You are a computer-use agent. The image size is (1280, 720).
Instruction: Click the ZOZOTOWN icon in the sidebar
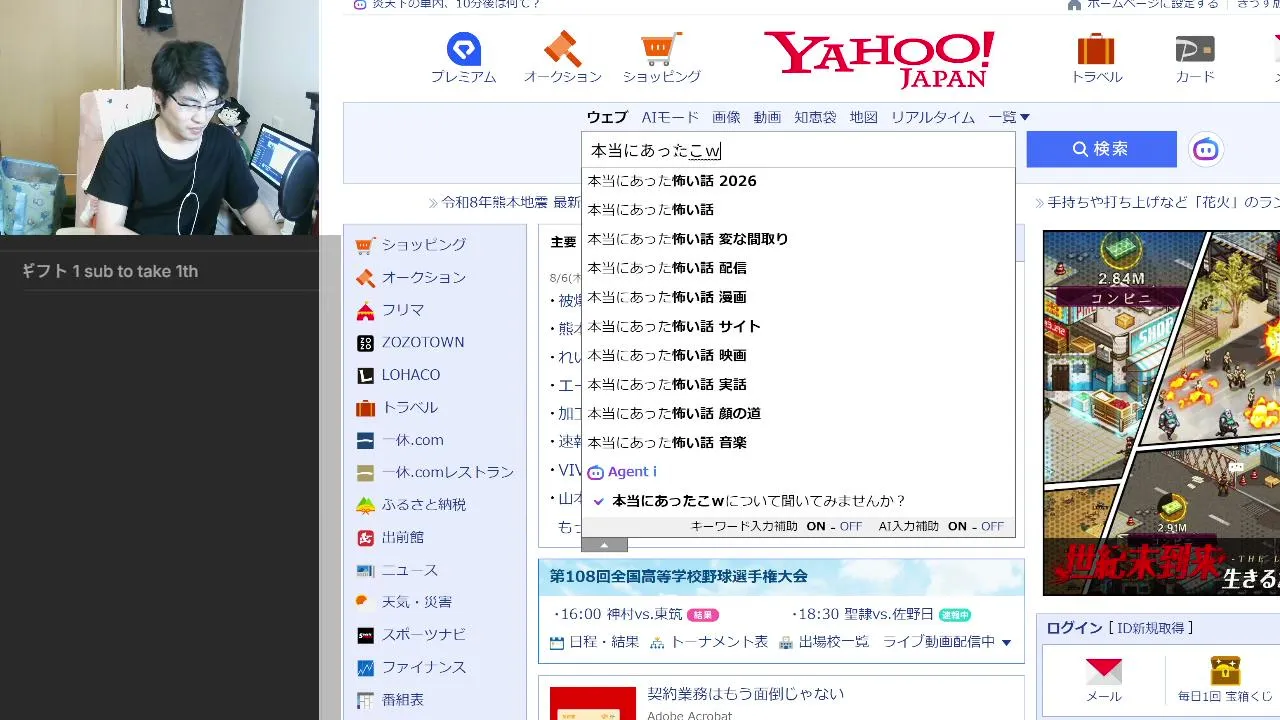tap(365, 343)
